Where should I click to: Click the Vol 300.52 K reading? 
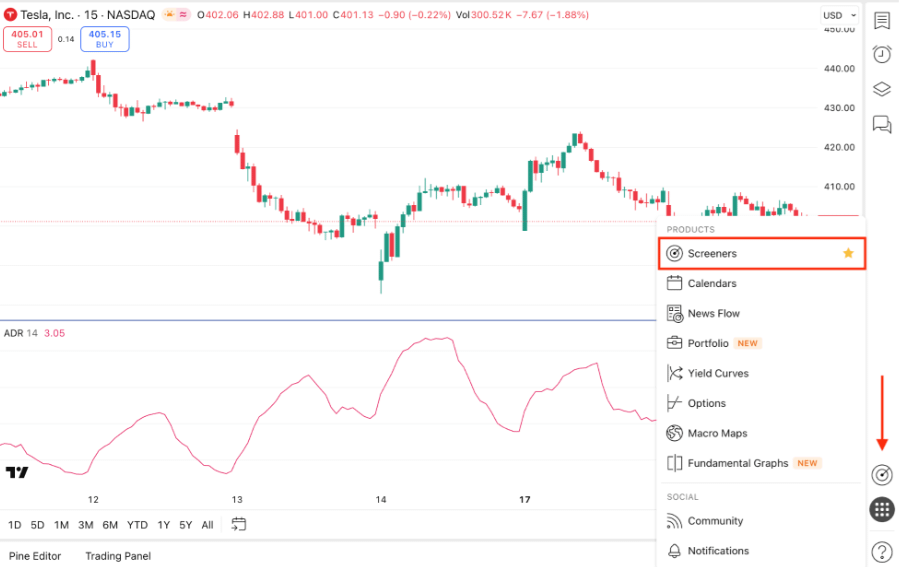[483, 15]
